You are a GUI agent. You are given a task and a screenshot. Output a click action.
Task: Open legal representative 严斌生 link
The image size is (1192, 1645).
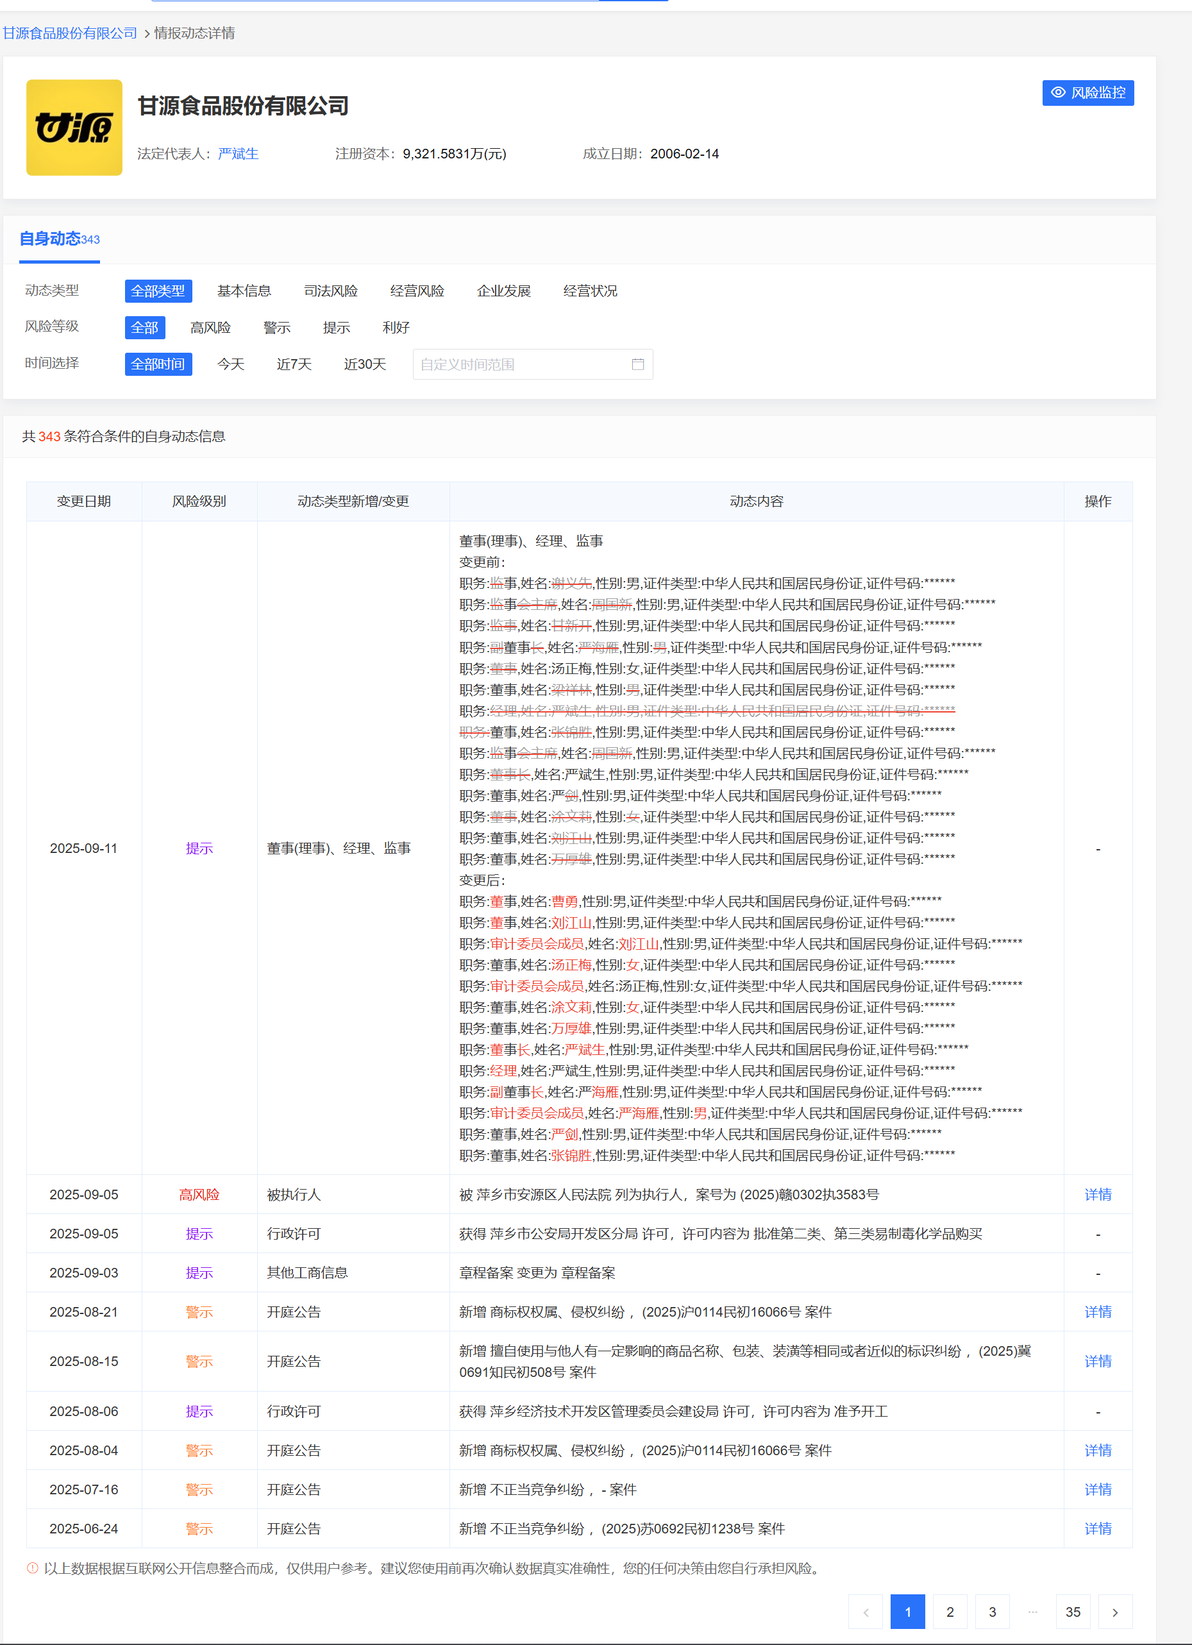point(238,154)
